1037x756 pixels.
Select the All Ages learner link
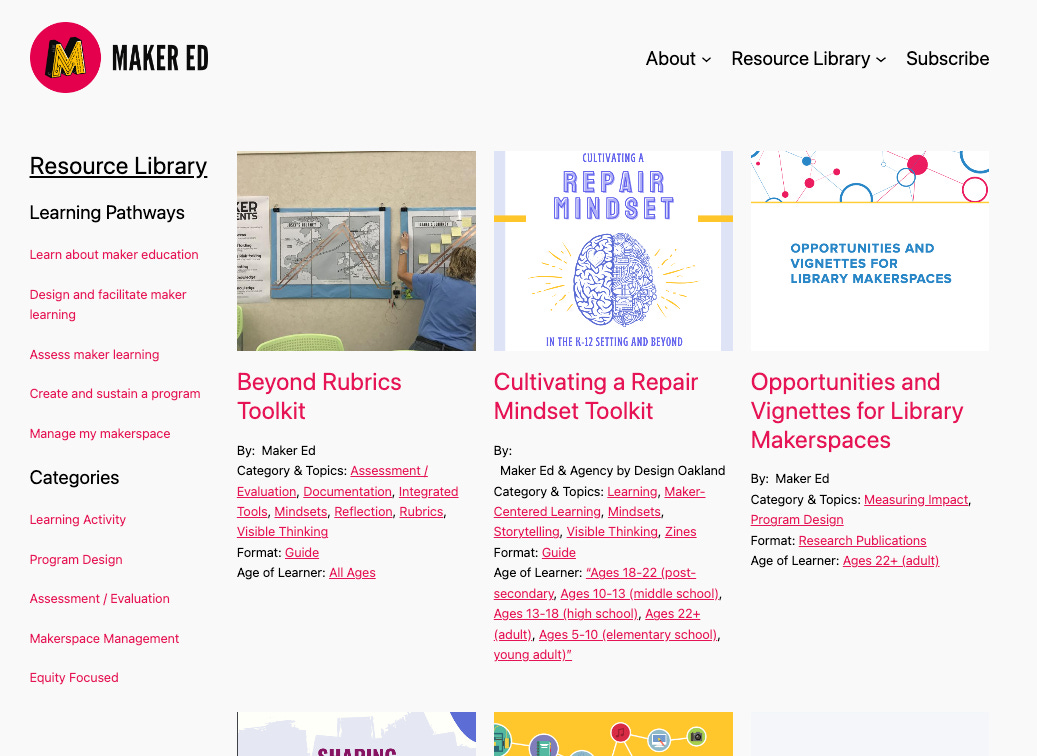[x=353, y=573]
